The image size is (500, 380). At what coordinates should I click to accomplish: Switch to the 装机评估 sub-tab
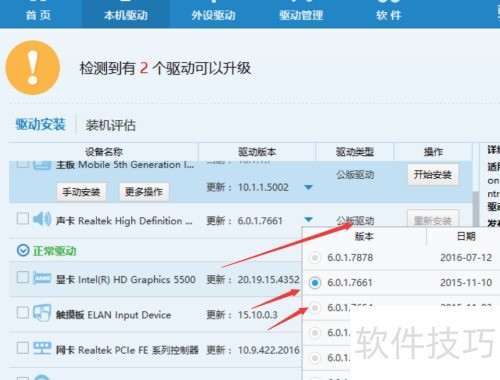[x=111, y=125]
